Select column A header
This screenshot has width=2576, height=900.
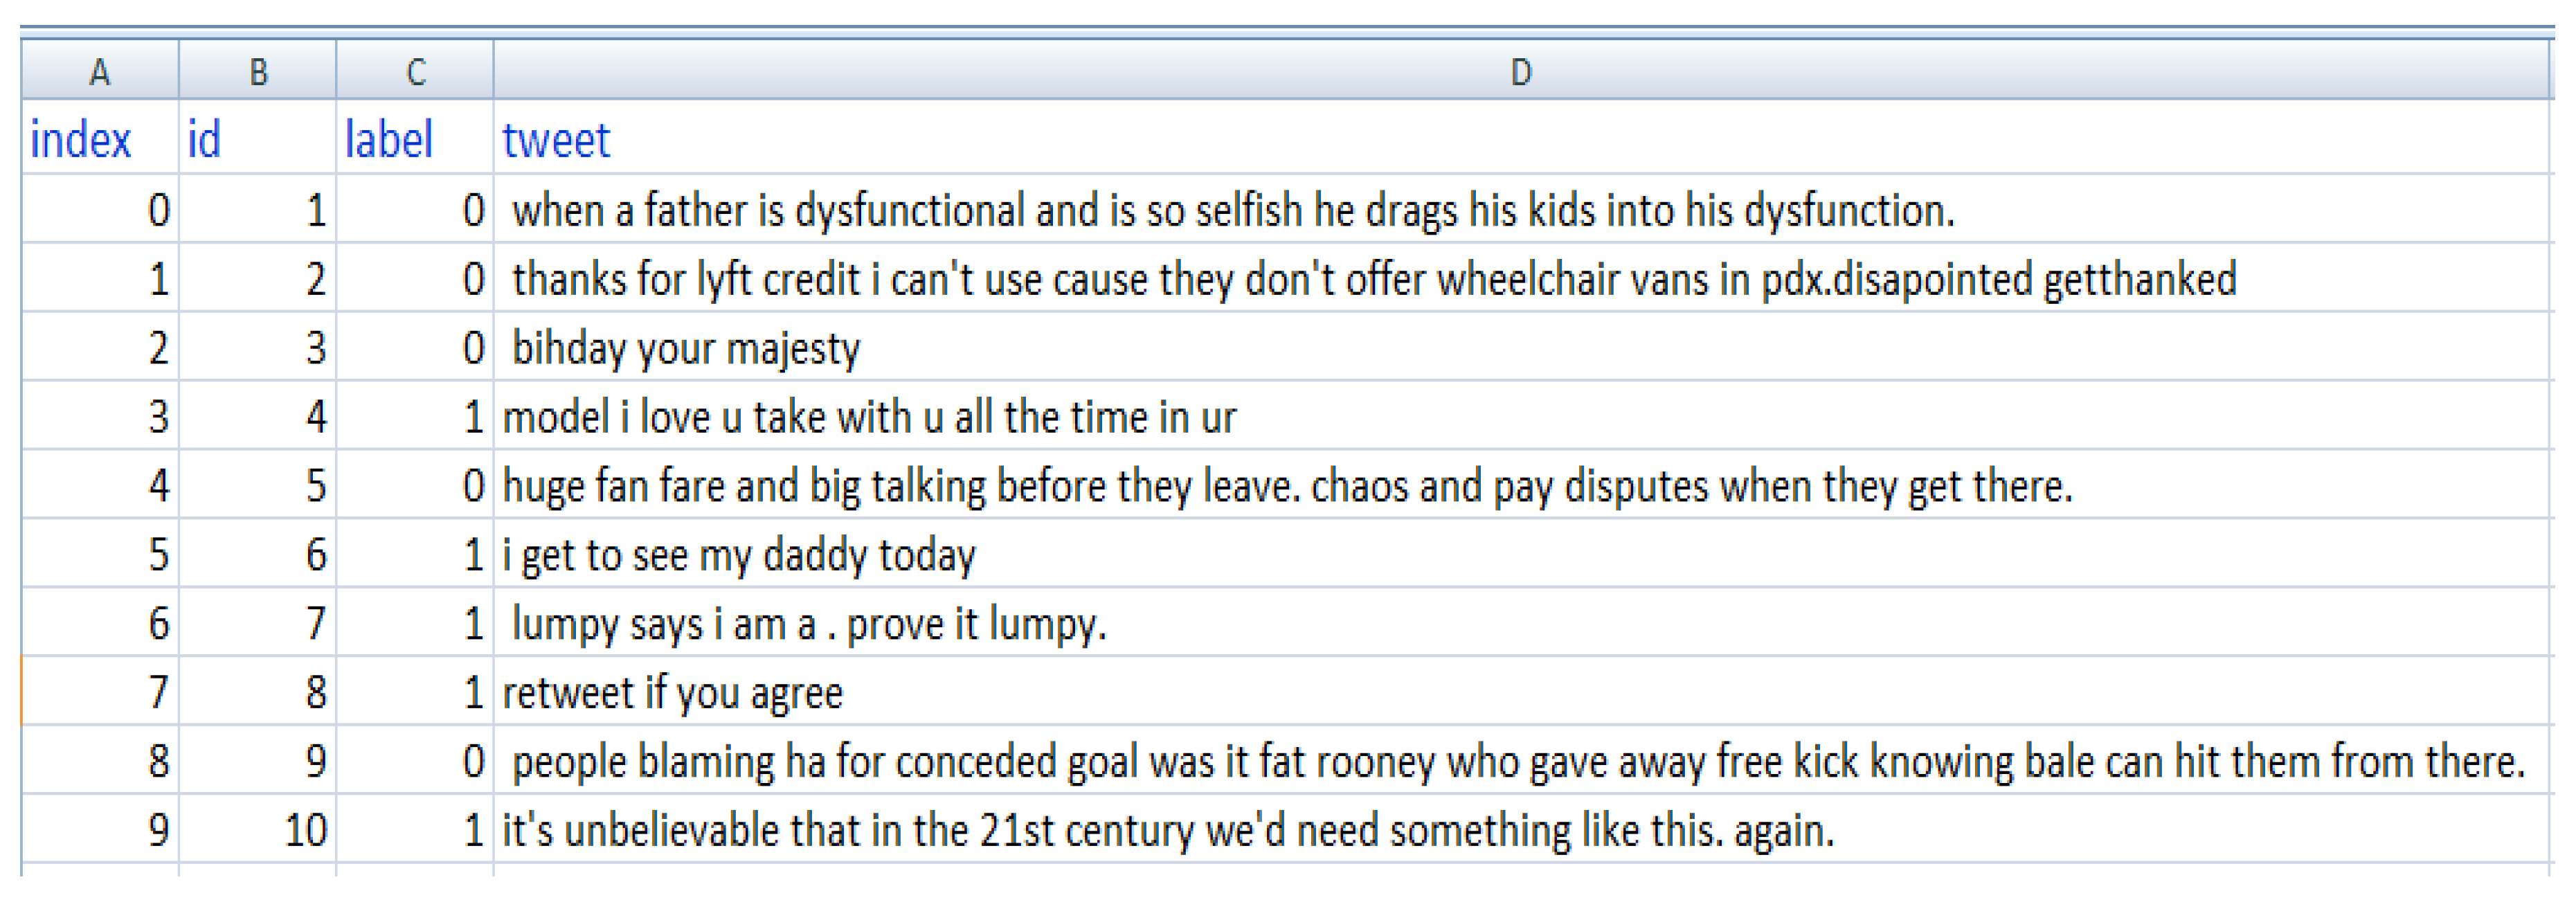(x=99, y=71)
